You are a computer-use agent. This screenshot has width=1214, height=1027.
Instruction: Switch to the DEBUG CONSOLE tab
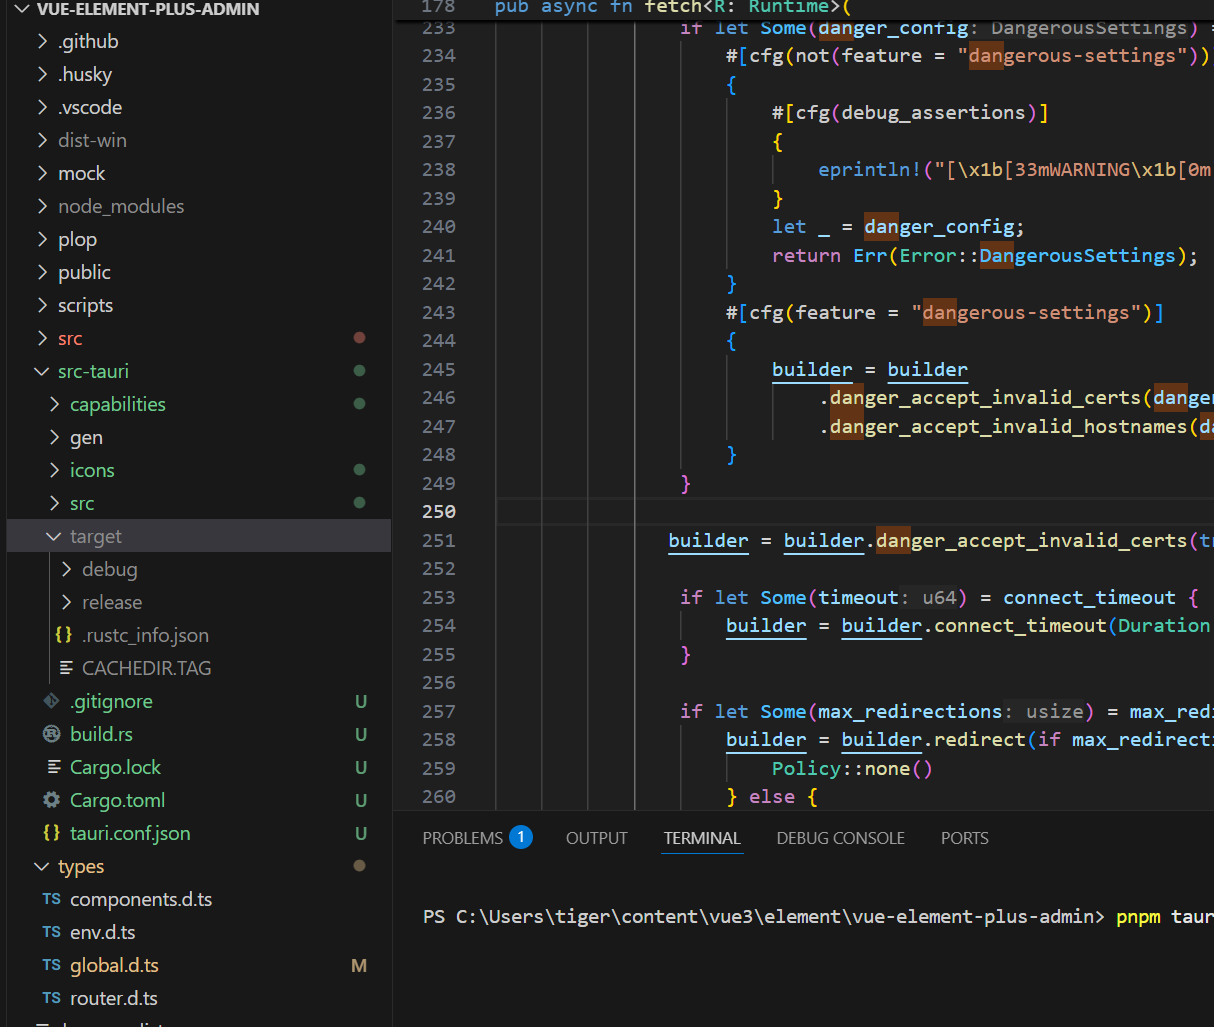[841, 838]
